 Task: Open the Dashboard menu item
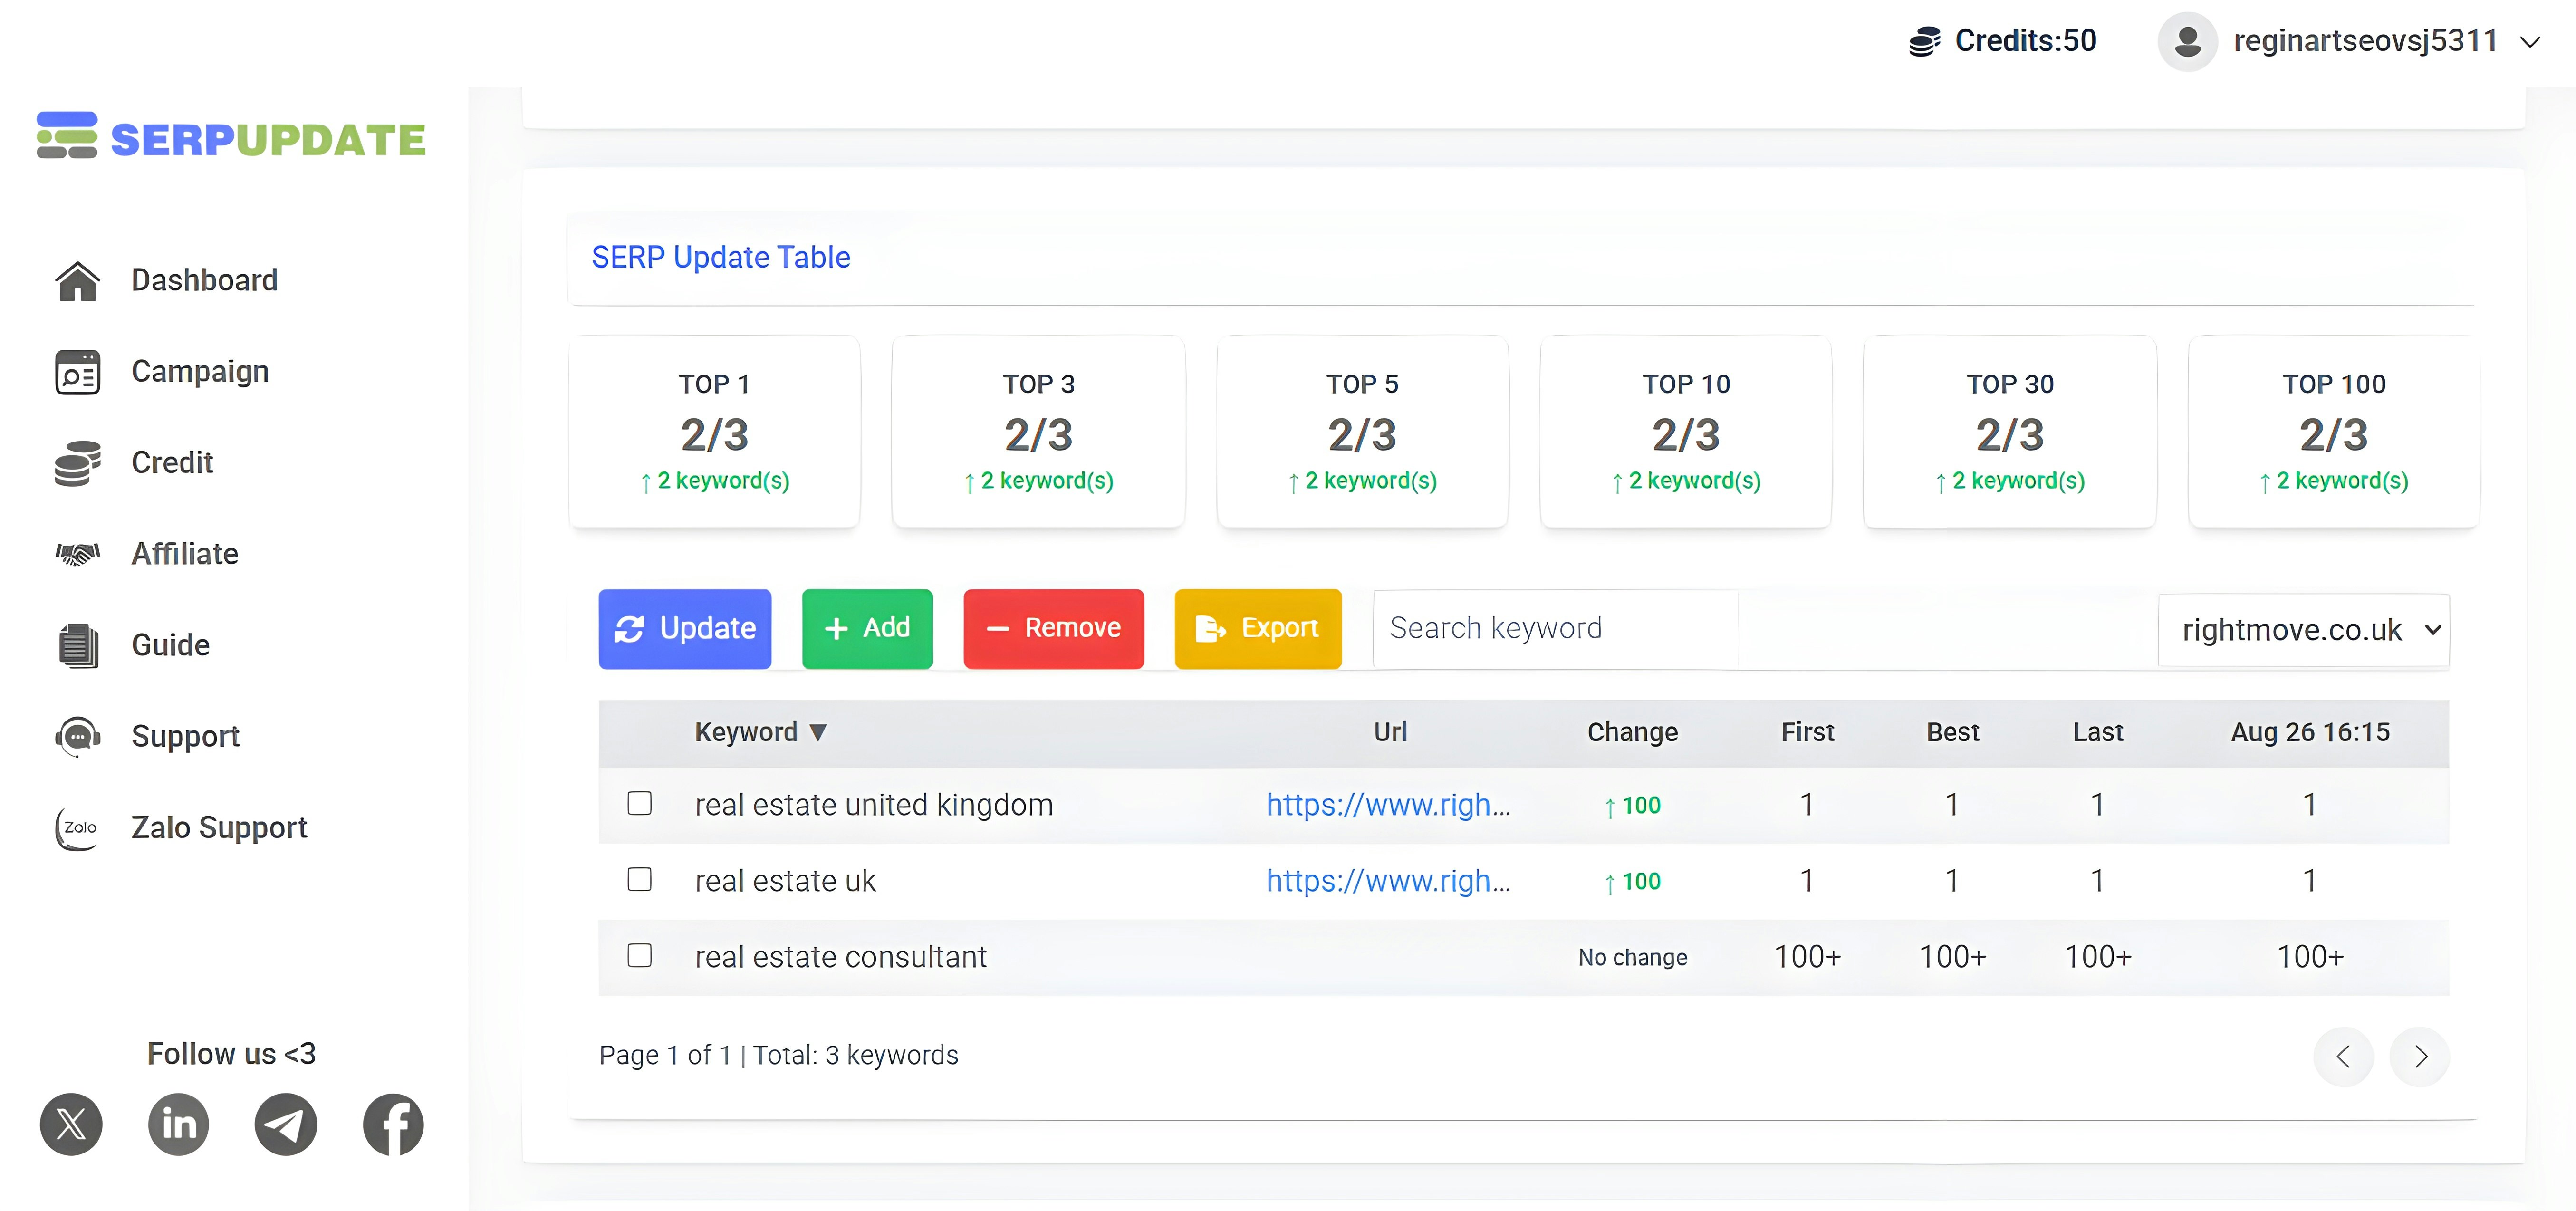point(204,280)
